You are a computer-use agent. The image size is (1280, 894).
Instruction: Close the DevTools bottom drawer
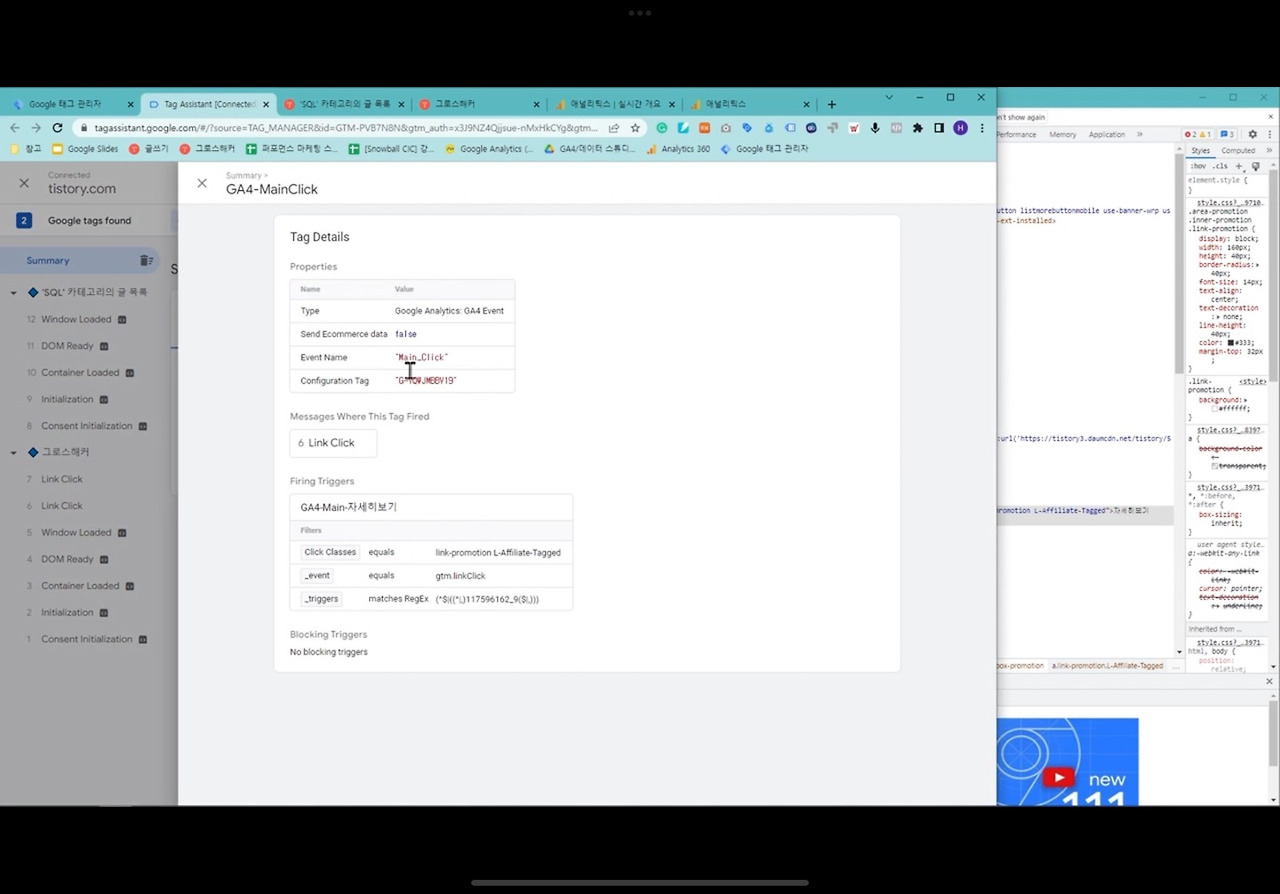[1269, 681]
